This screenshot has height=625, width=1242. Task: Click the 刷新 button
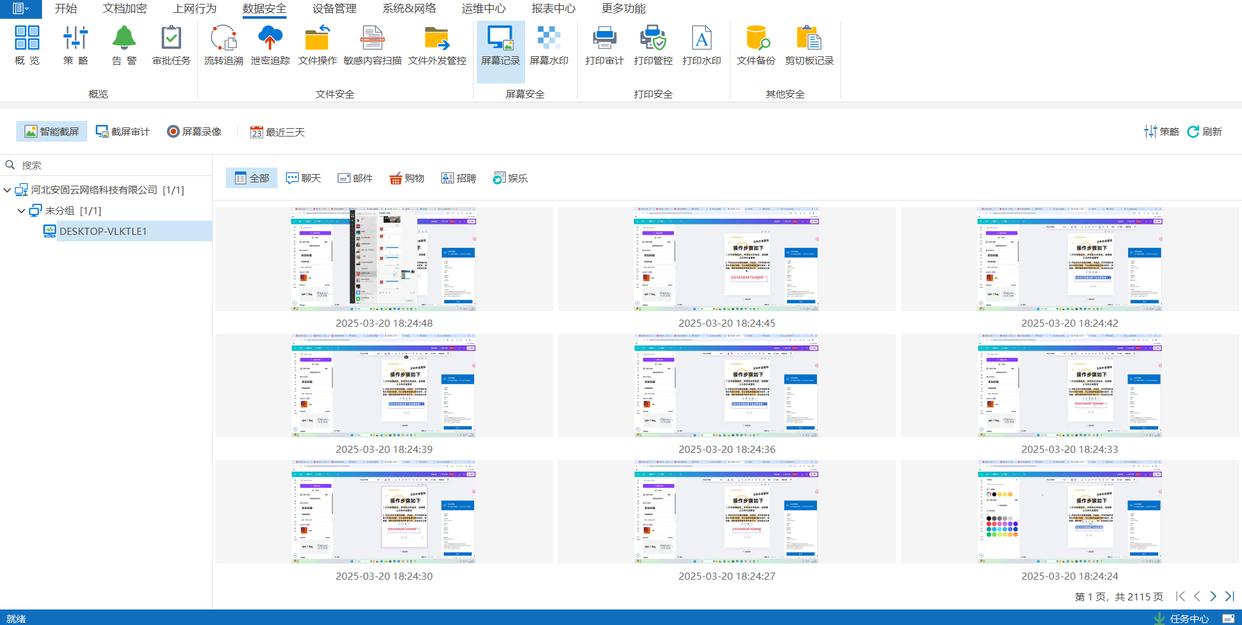coord(1204,132)
